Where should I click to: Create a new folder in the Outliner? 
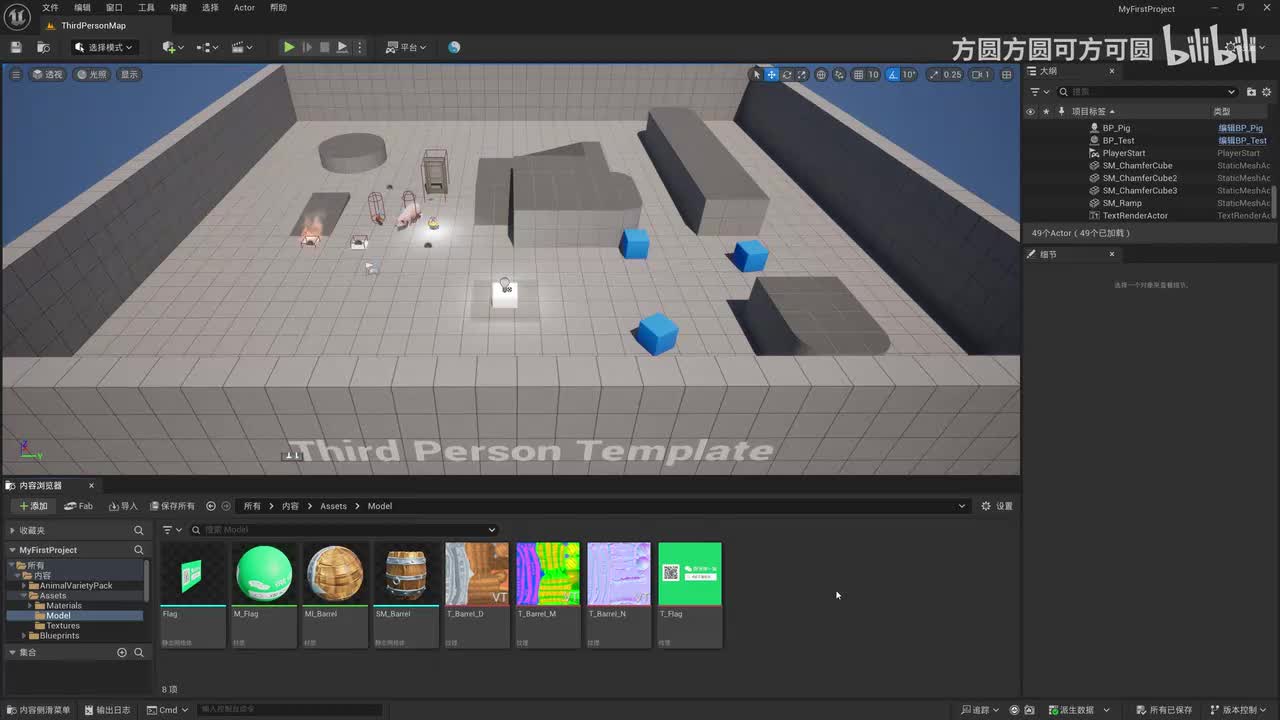point(1251,92)
